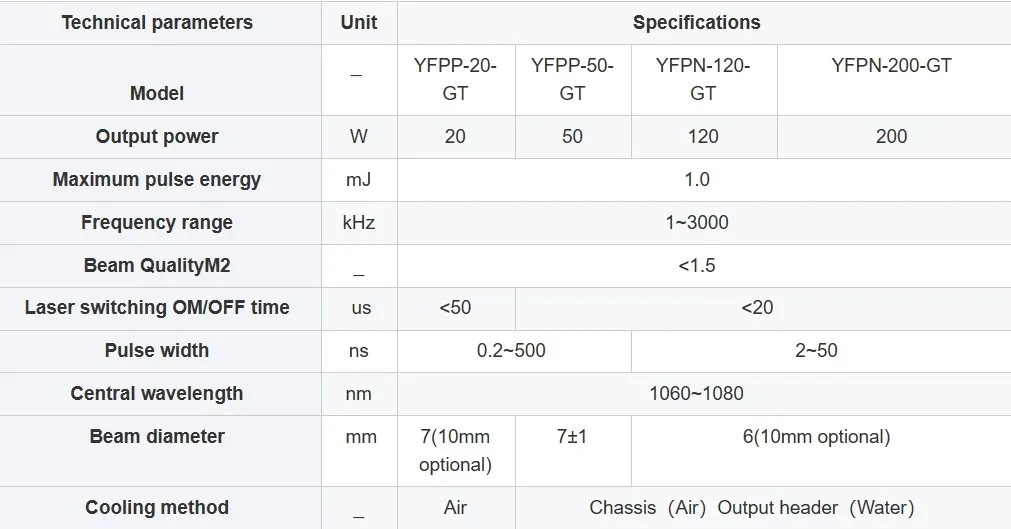Screen dimensions: 1011x529
Task: Click the 1~3000 frequency range value
Action: click(697, 223)
